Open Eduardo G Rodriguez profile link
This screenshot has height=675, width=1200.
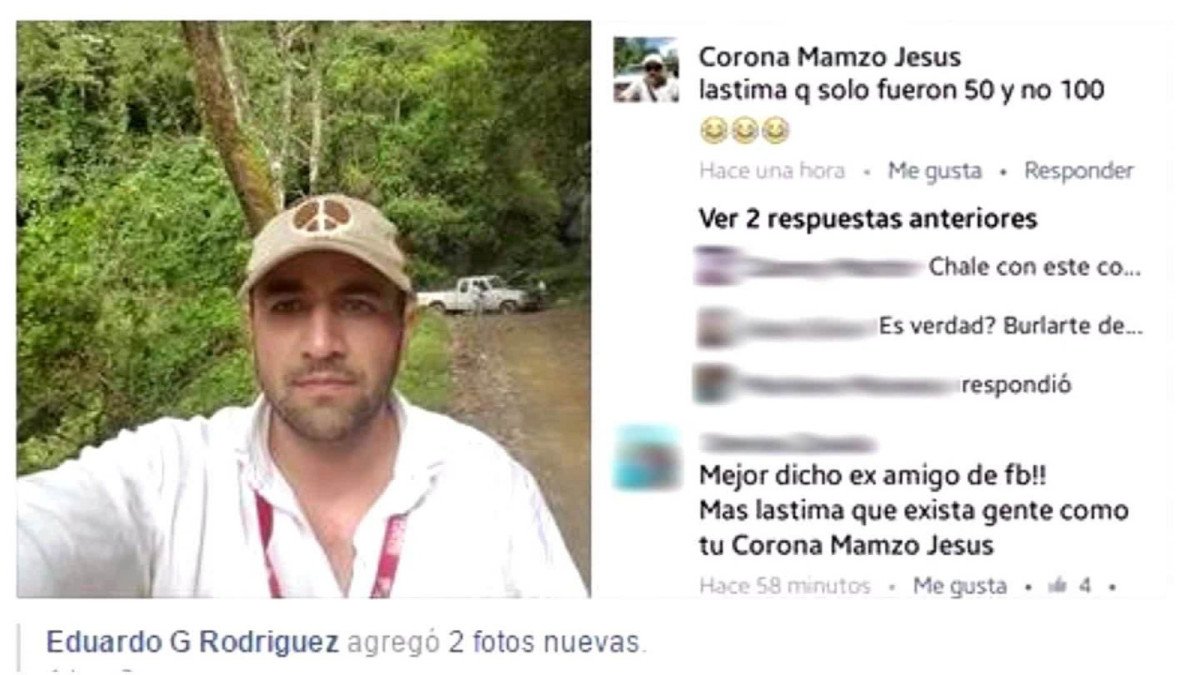pos(192,643)
